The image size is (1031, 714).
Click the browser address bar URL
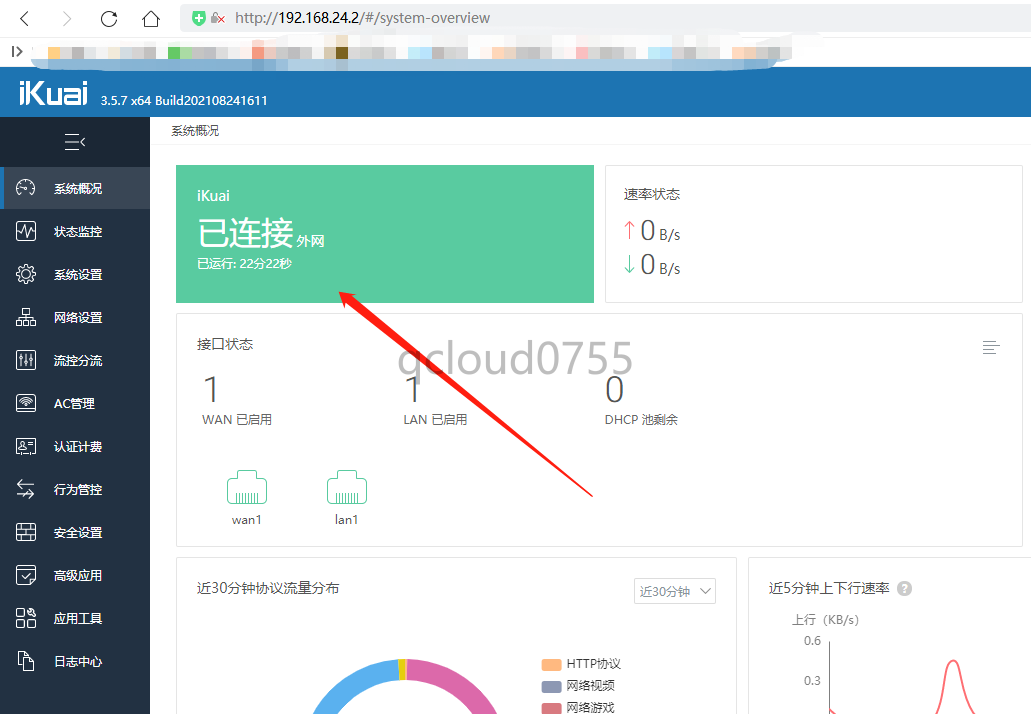tap(362, 18)
